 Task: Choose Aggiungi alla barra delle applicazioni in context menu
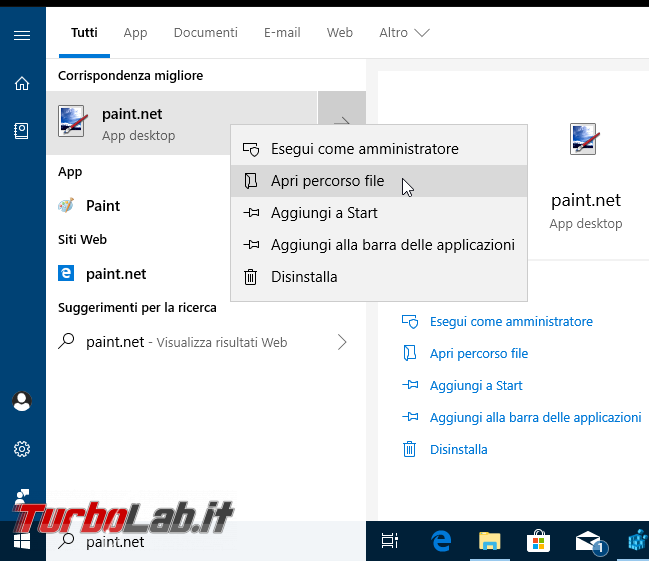click(379, 245)
